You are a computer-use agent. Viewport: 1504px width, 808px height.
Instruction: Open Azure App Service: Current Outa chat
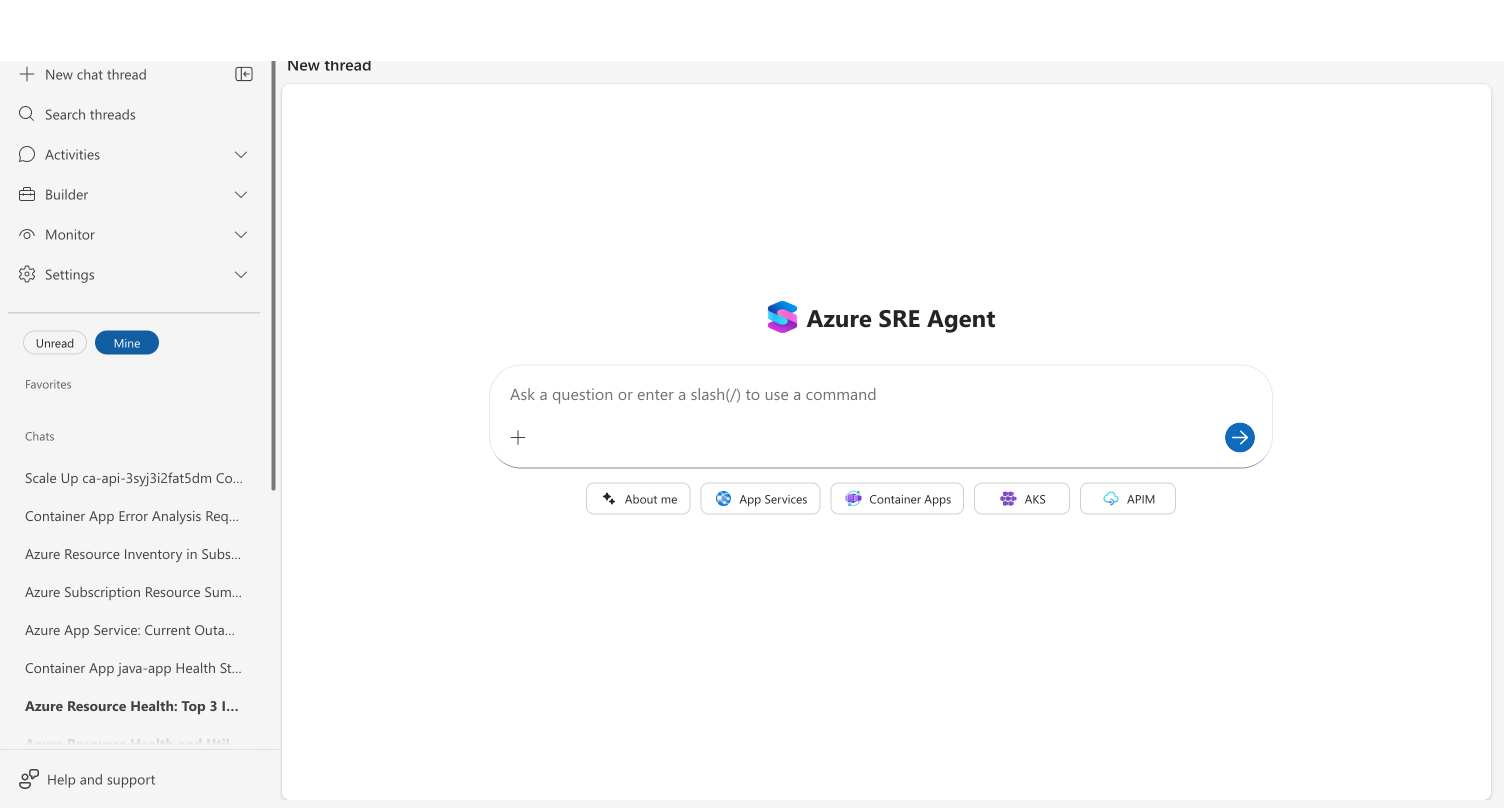(130, 630)
